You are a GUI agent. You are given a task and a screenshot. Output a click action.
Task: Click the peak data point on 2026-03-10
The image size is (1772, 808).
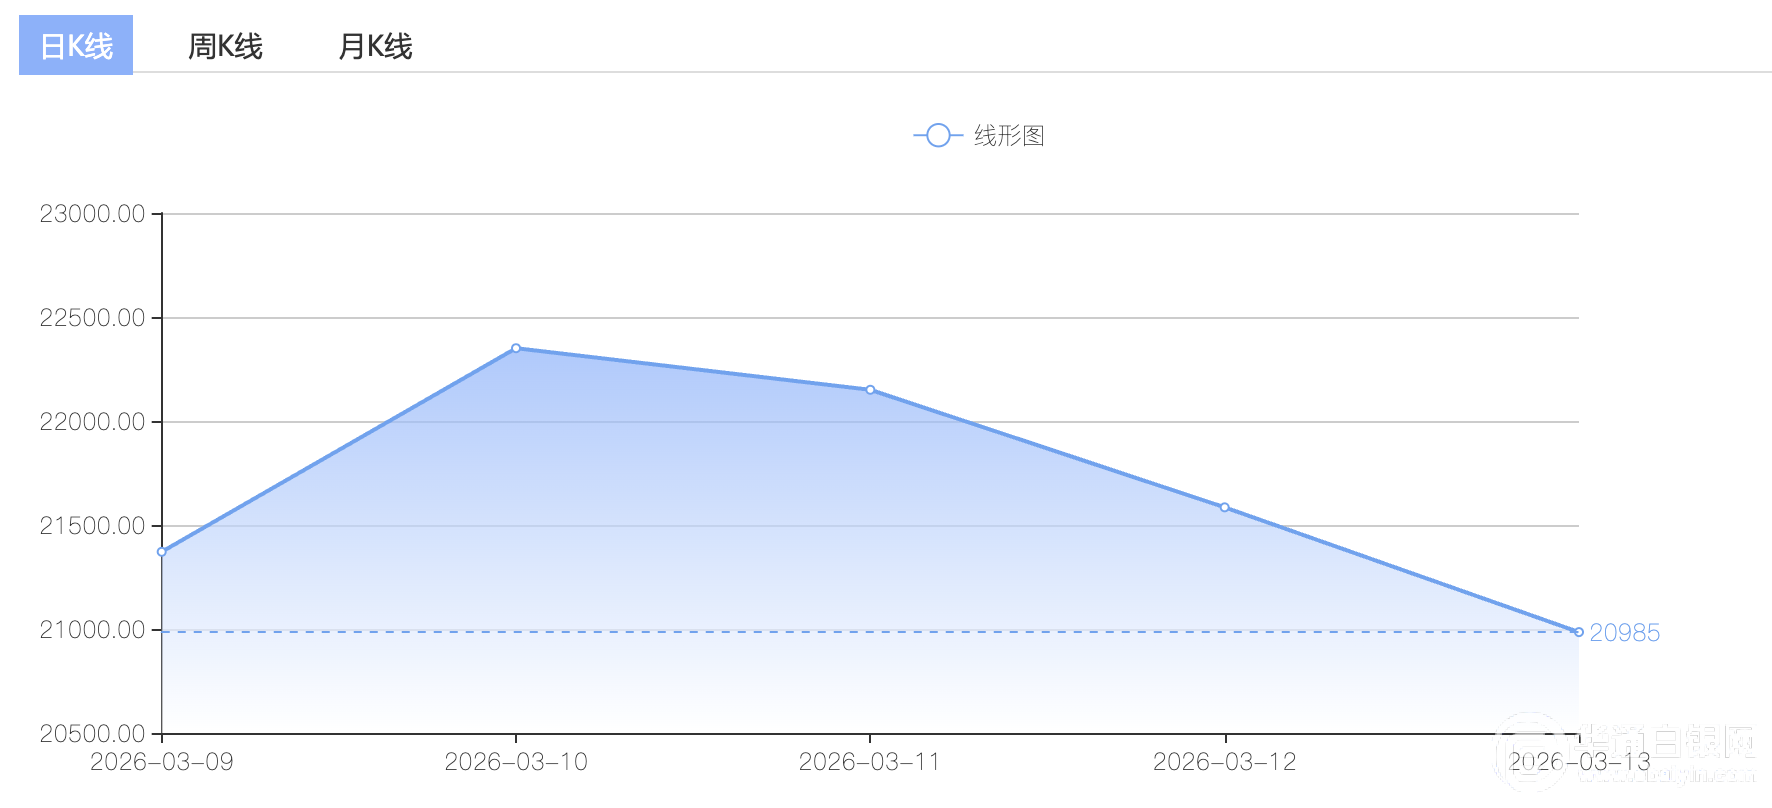coord(516,348)
